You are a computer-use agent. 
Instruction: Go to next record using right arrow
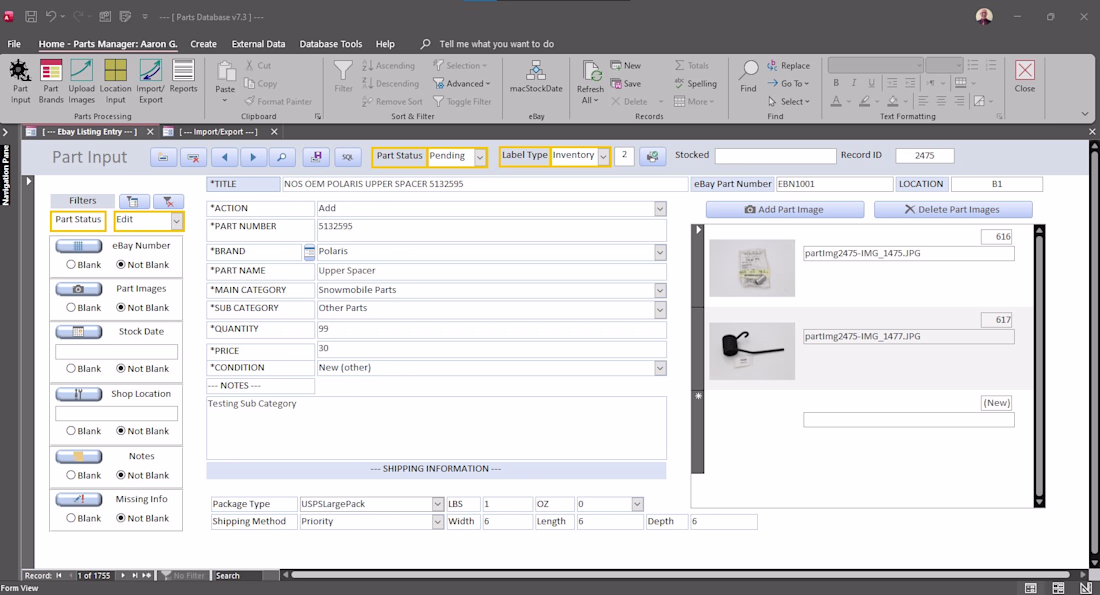pos(253,157)
